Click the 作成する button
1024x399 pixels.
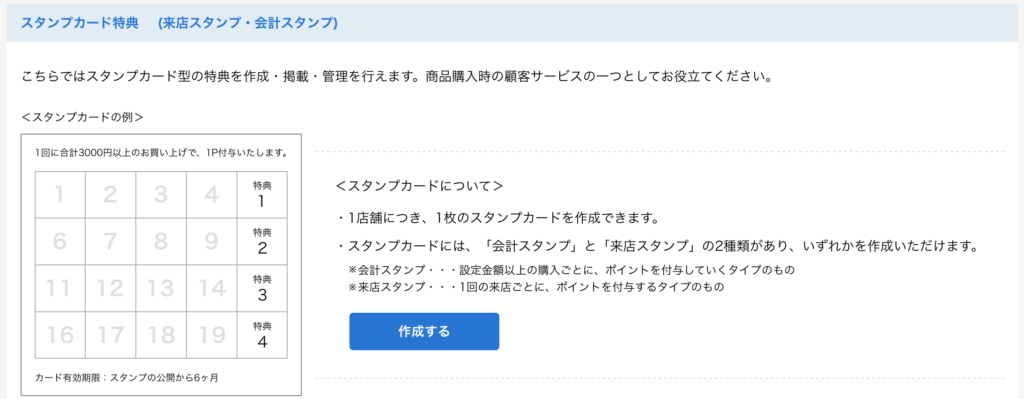(x=424, y=331)
